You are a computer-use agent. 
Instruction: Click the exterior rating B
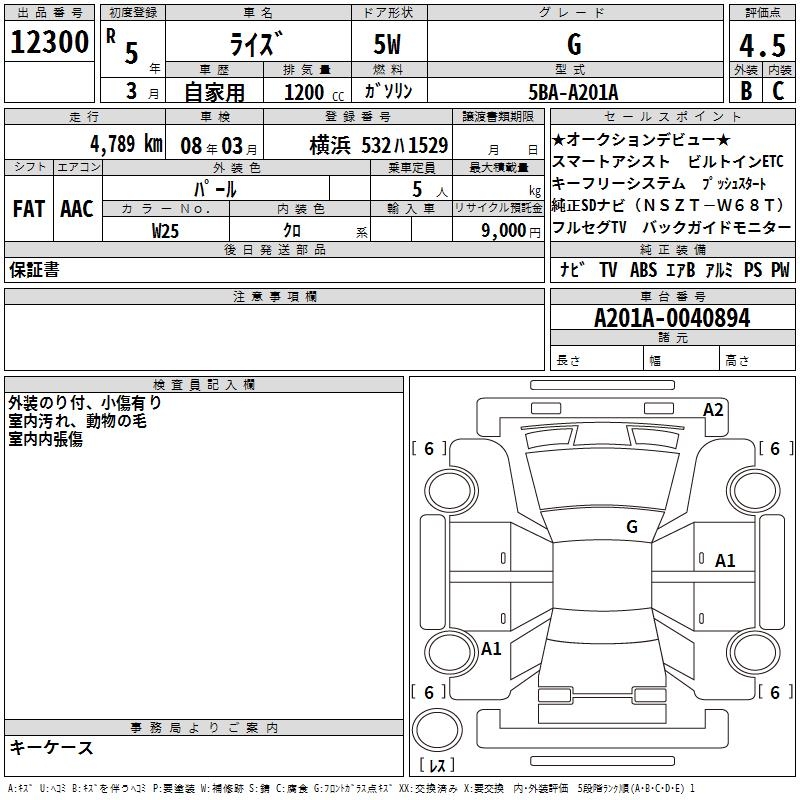[746, 90]
